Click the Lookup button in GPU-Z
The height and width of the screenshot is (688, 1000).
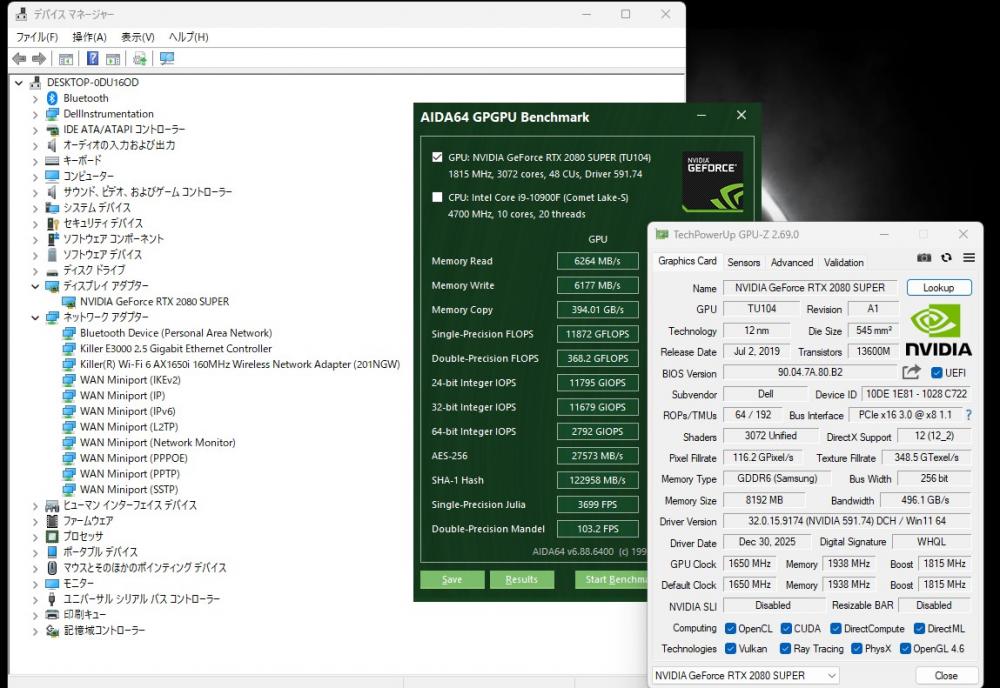(x=939, y=288)
